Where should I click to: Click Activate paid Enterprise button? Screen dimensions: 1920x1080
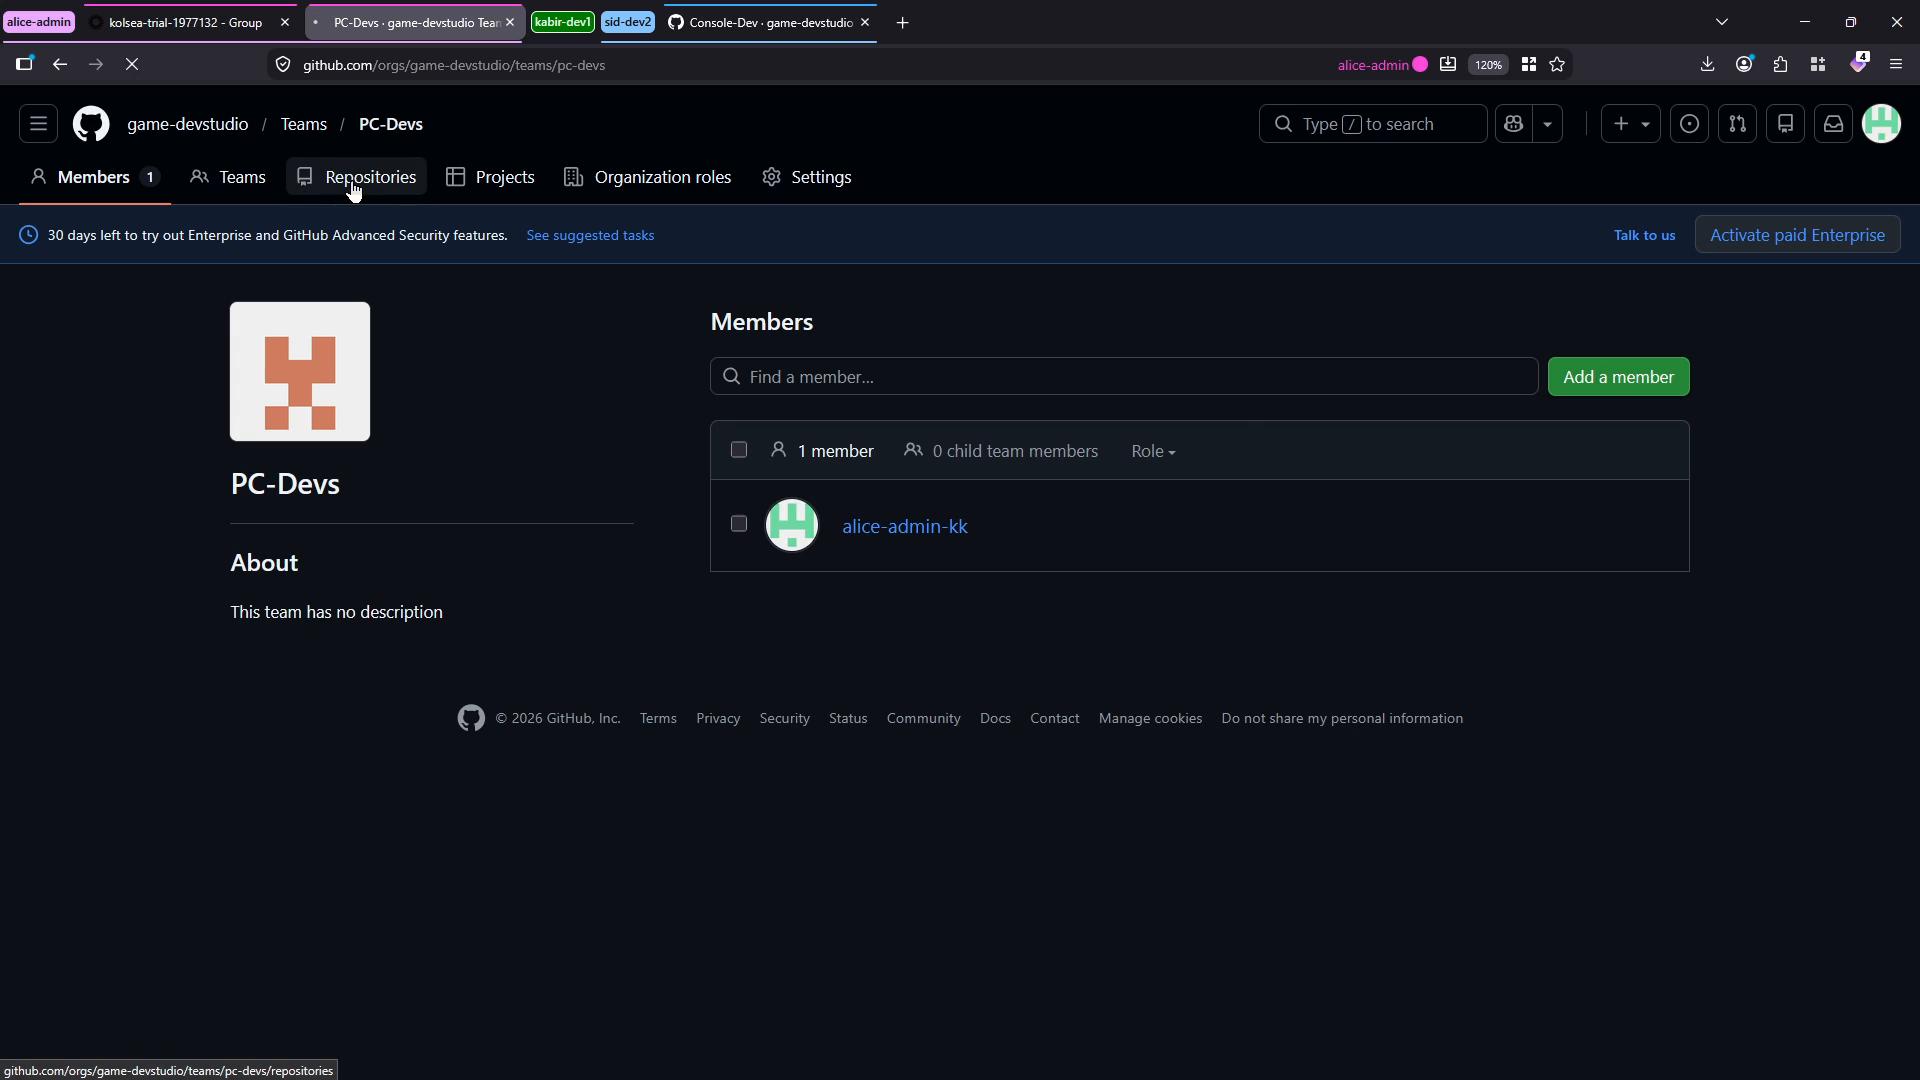click(1797, 235)
